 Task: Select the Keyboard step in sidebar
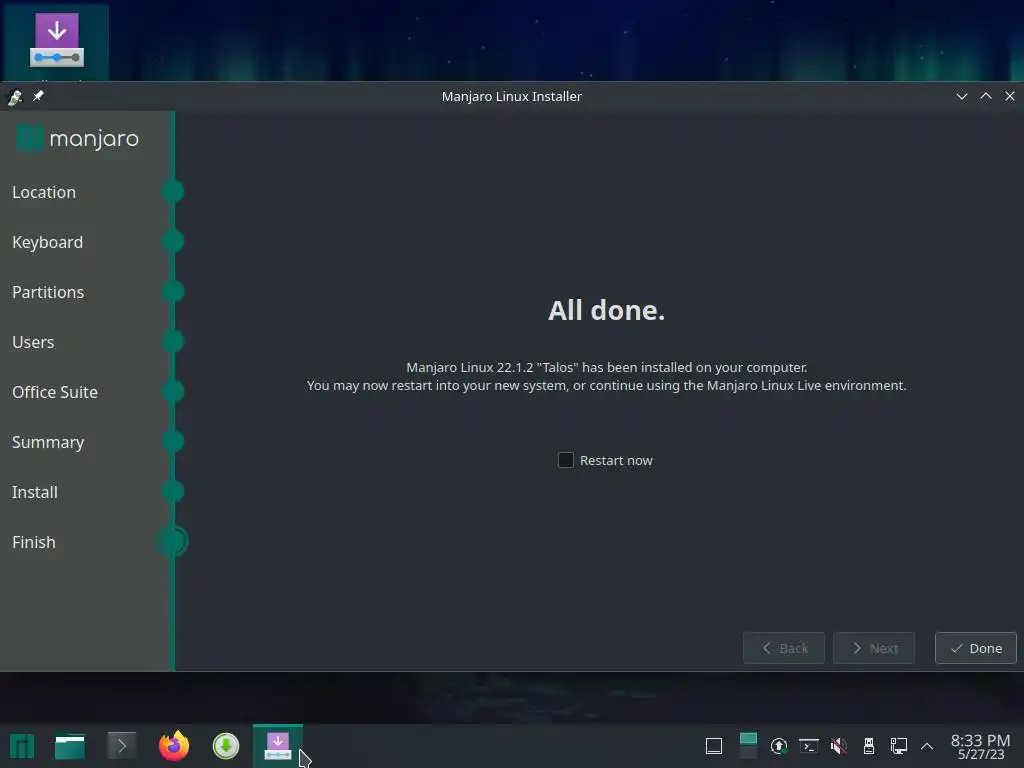[x=47, y=242]
